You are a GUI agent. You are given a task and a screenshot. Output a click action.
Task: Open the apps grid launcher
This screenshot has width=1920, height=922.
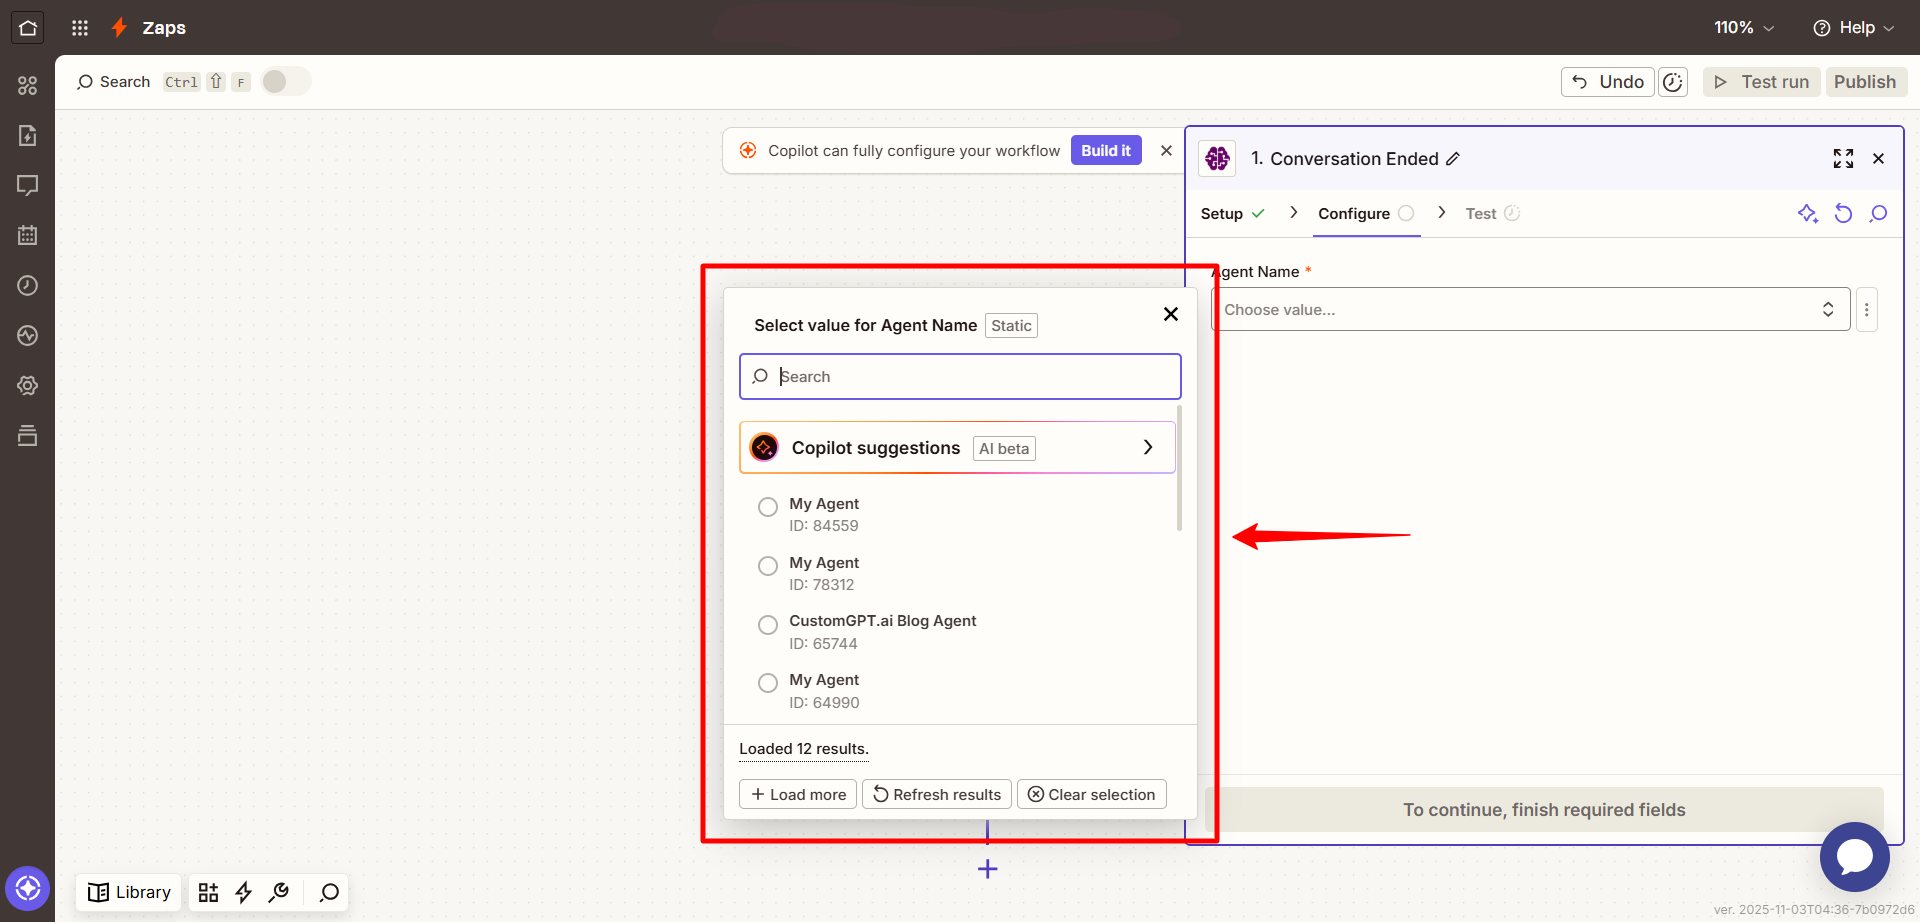tap(80, 28)
